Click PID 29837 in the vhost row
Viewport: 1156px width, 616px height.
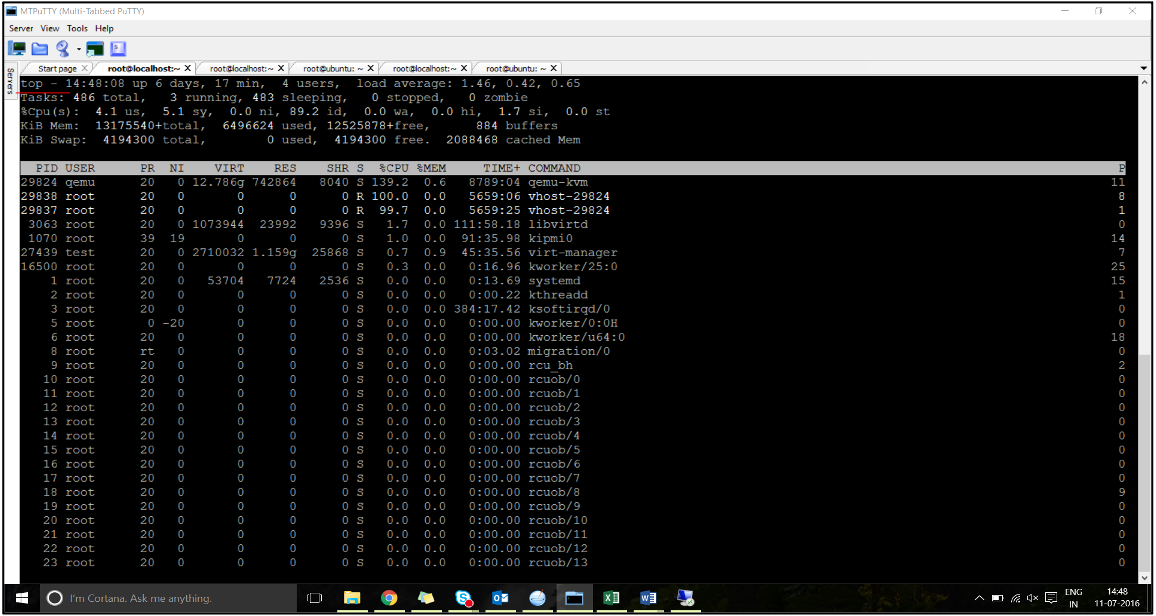click(39, 211)
